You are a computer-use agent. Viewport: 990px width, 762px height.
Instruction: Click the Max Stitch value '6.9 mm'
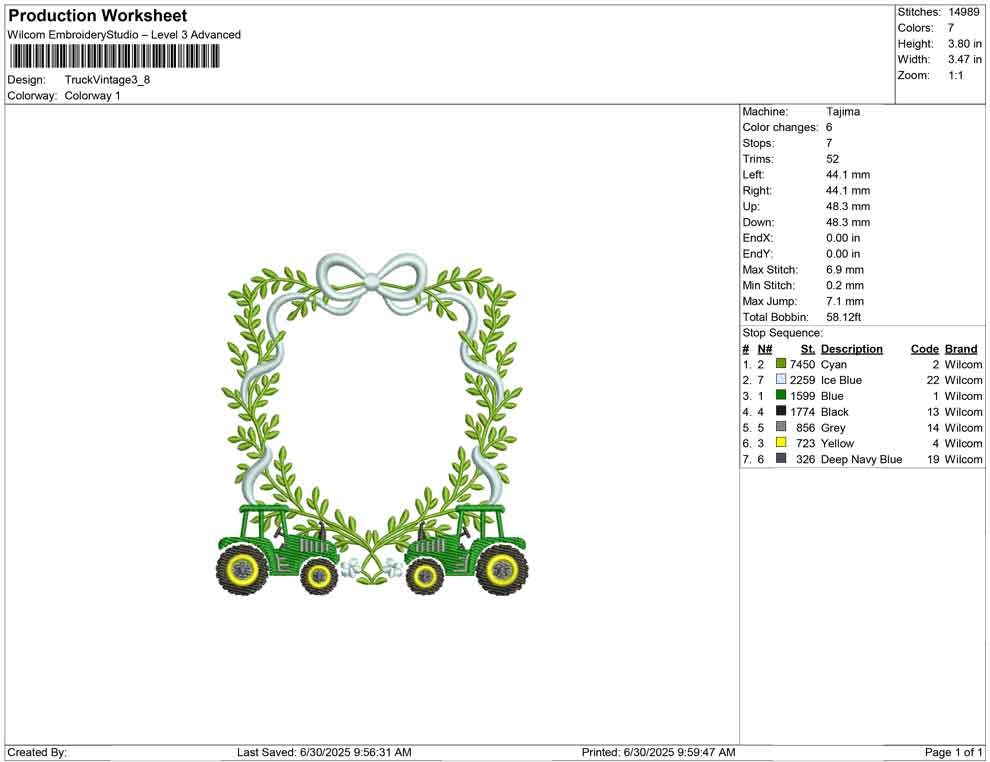coord(845,270)
